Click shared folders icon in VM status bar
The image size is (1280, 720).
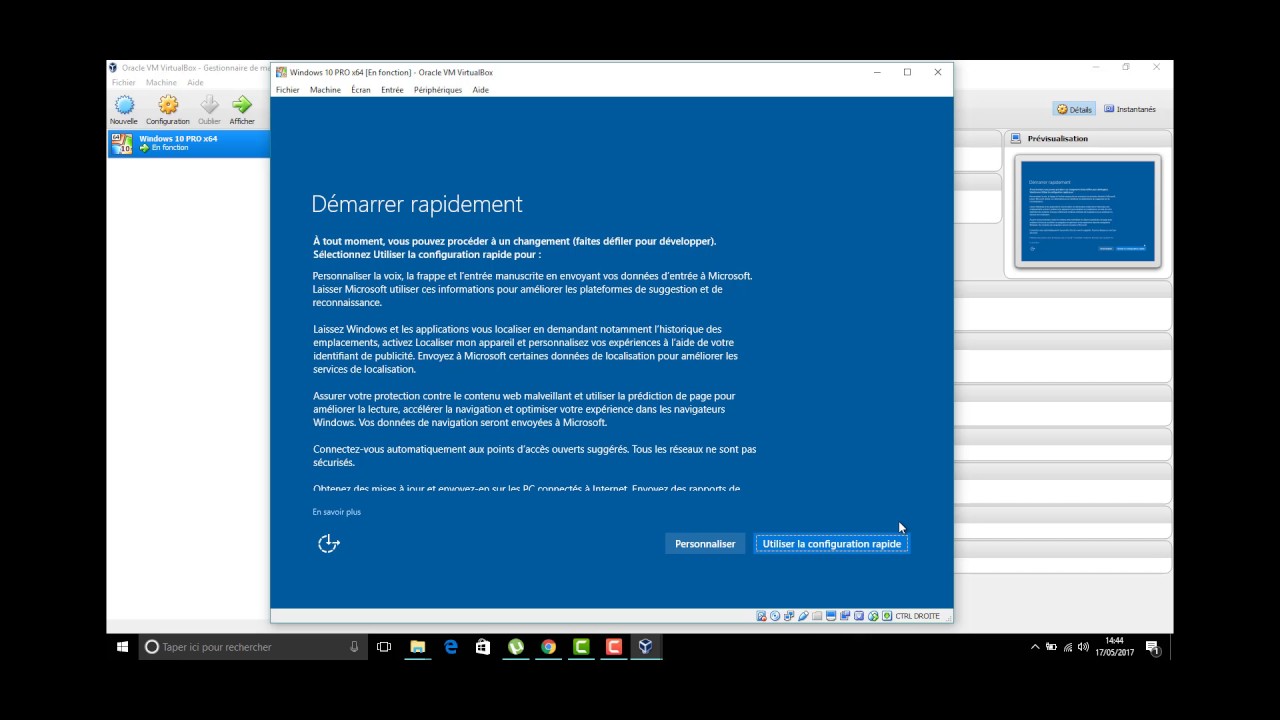[817, 616]
